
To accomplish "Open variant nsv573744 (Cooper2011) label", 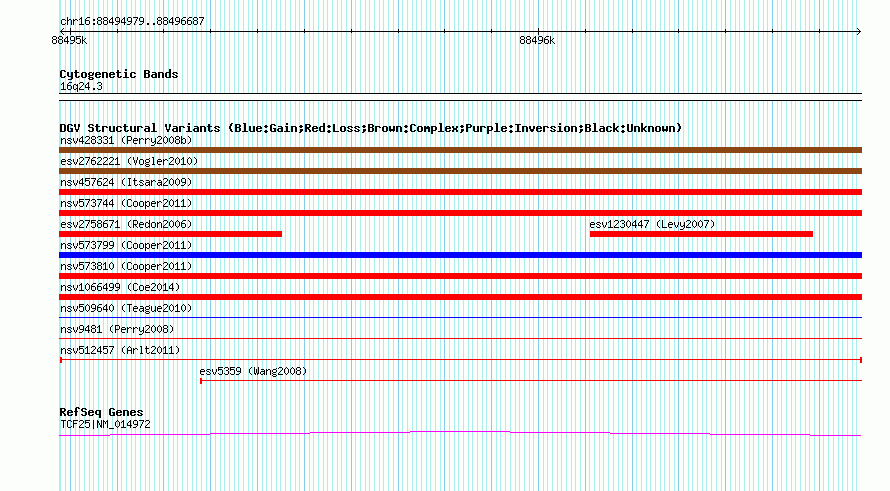I will click(x=126, y=203).
